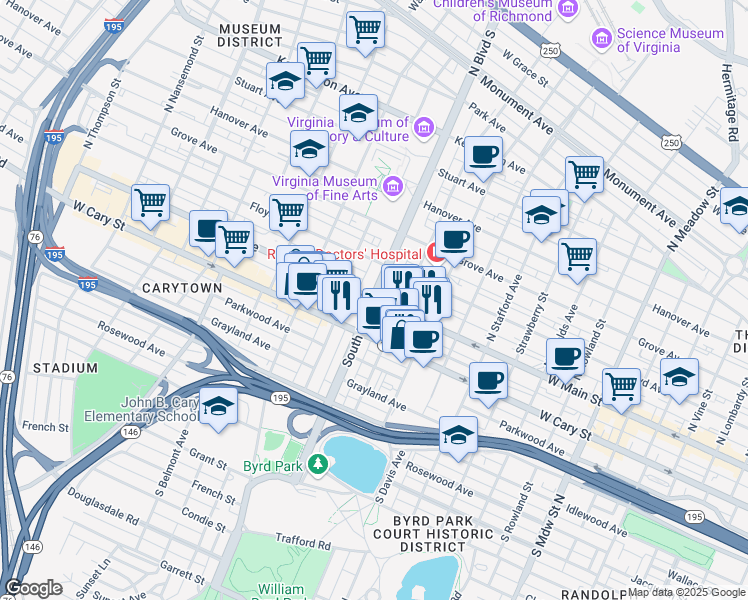Select the MUSEUM DISTRICT neighborhood label
This screenshot has width=748, height=600.
[x=250, y=36]
